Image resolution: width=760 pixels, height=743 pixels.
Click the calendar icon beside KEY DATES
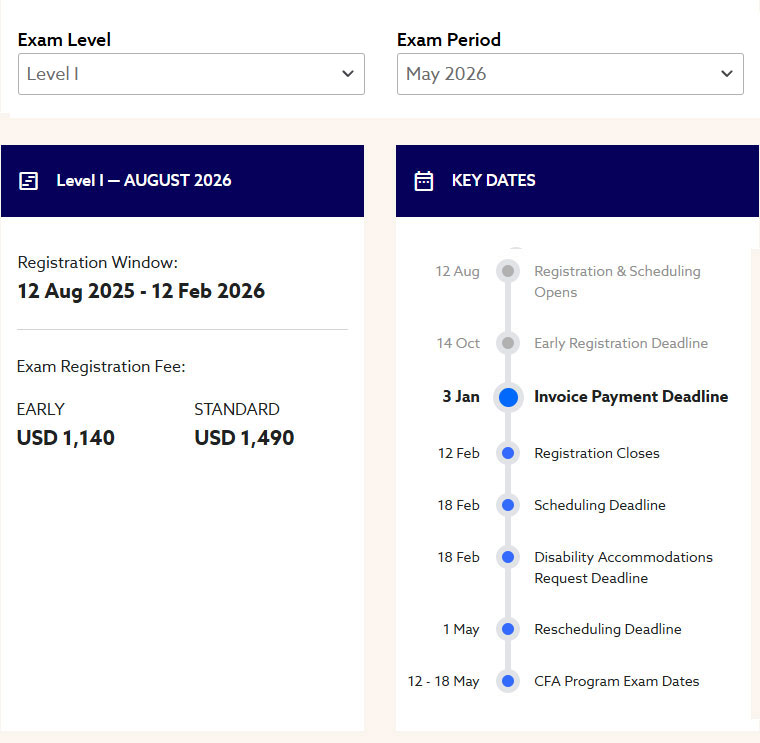tap(424, 181)
